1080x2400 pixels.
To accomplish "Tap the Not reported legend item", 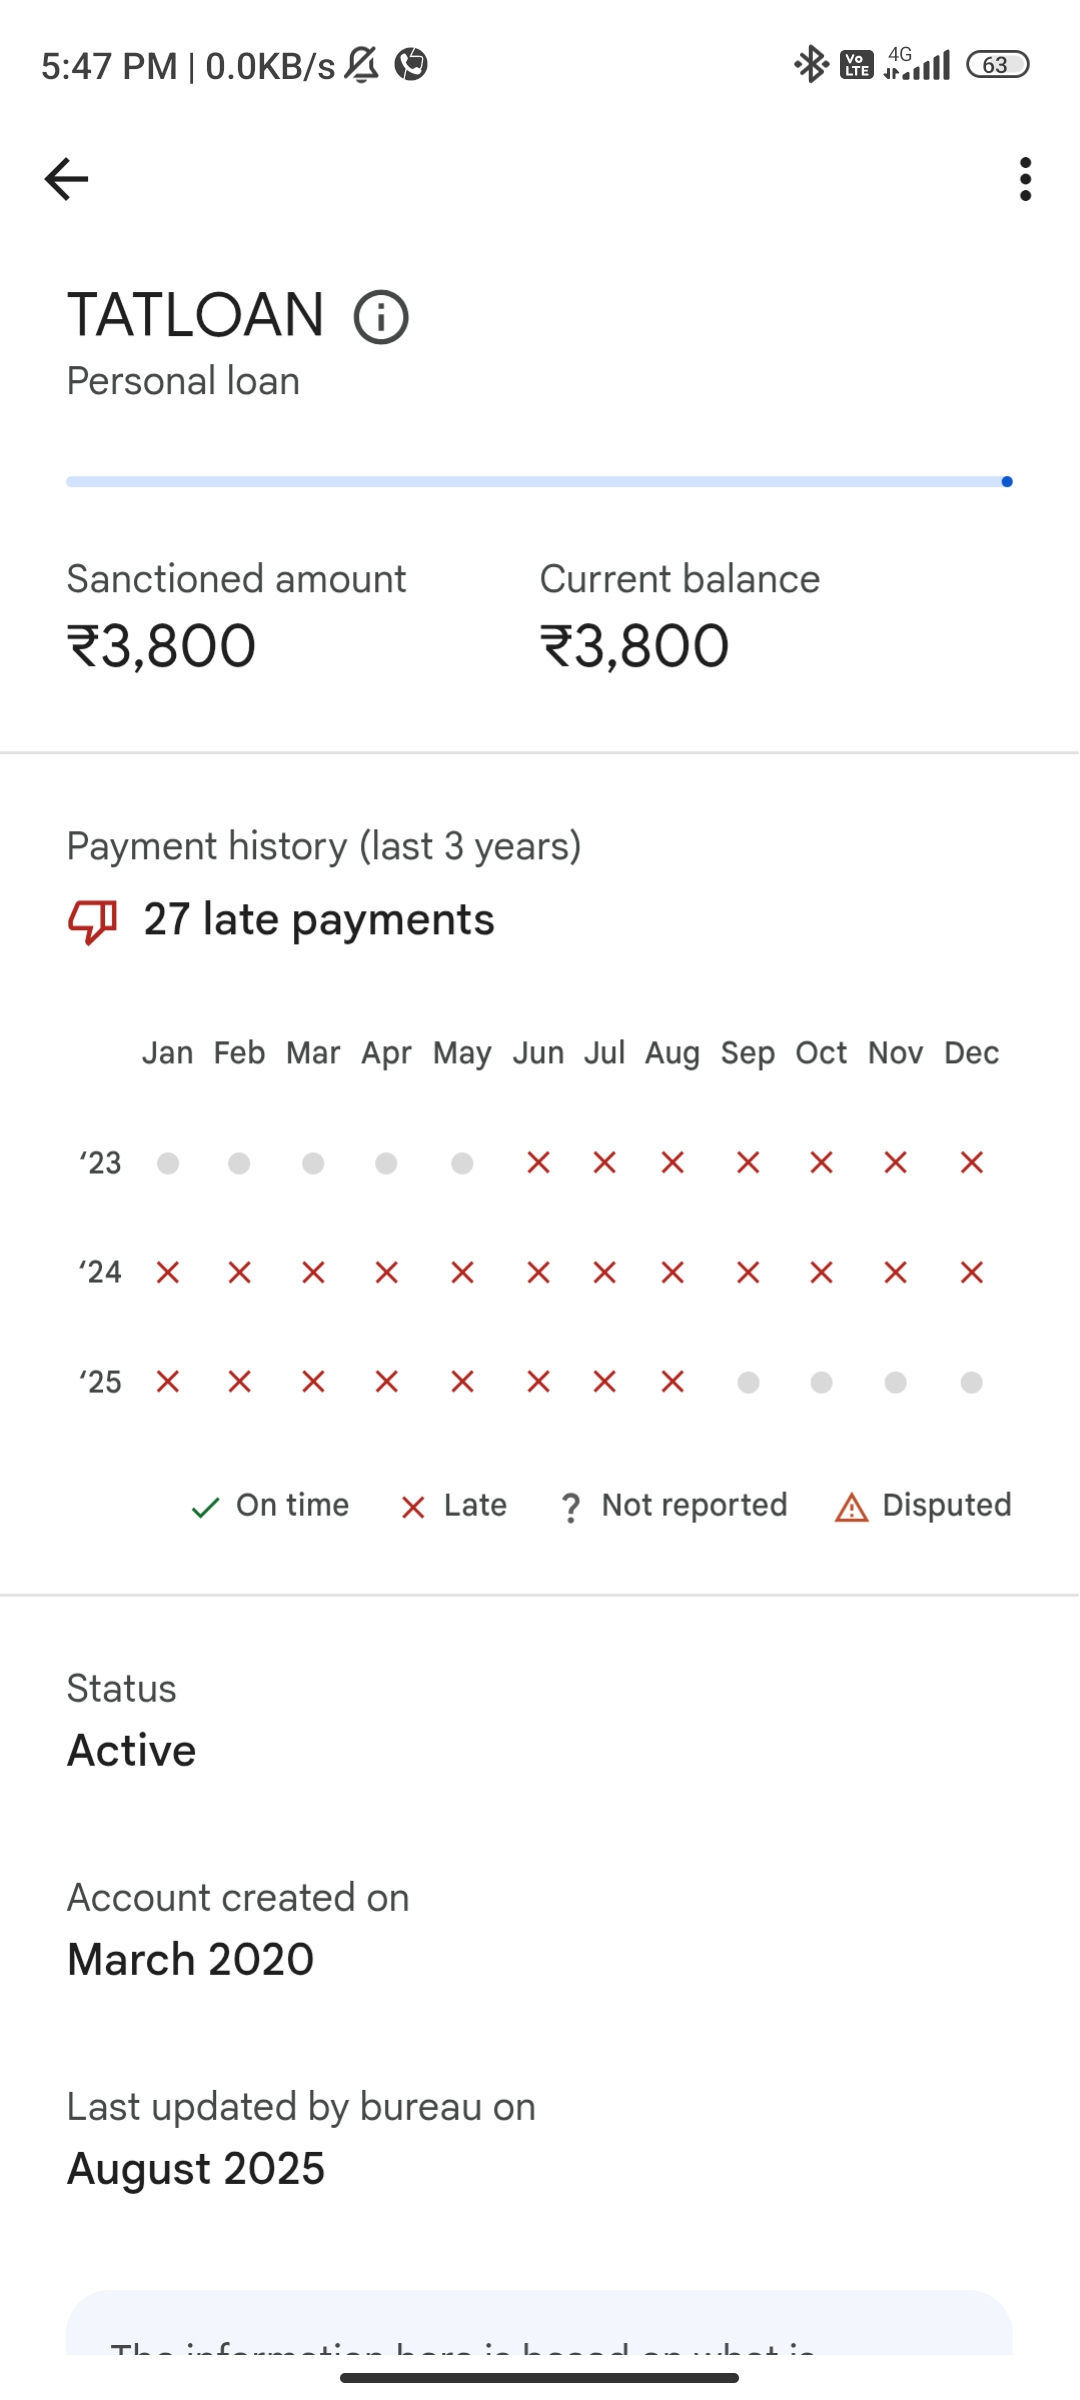I will 674,1505.
